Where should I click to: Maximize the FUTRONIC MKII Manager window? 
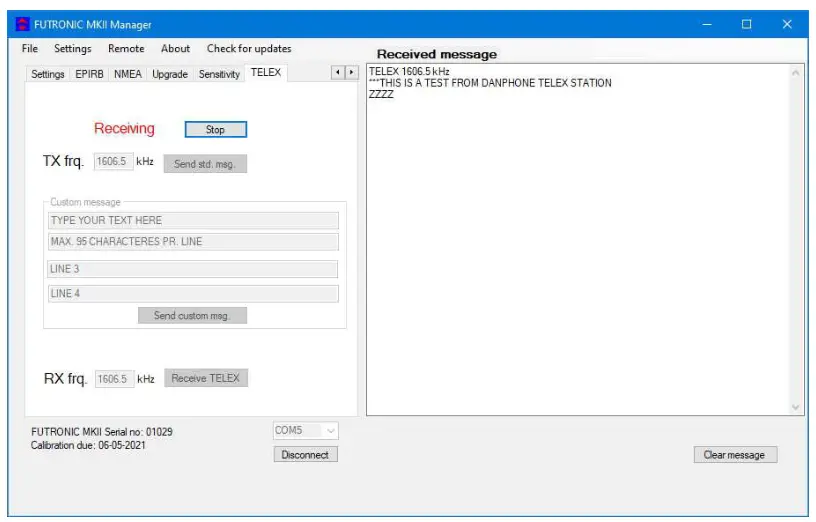coord(746,24)
